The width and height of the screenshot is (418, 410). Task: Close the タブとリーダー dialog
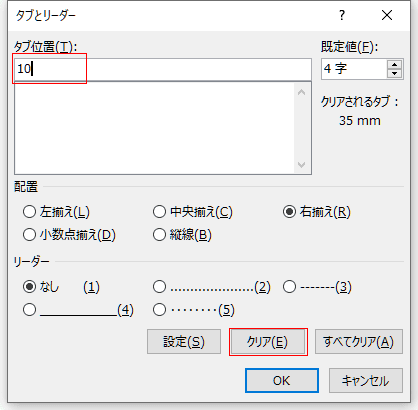pos(387,15)
